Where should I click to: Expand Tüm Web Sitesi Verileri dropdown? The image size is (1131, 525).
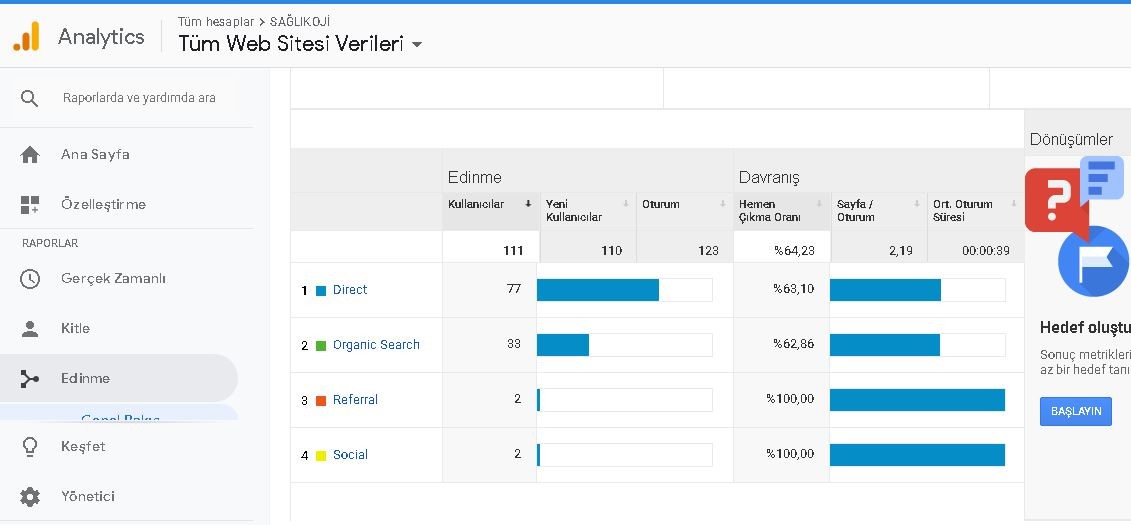pos(416,45)
